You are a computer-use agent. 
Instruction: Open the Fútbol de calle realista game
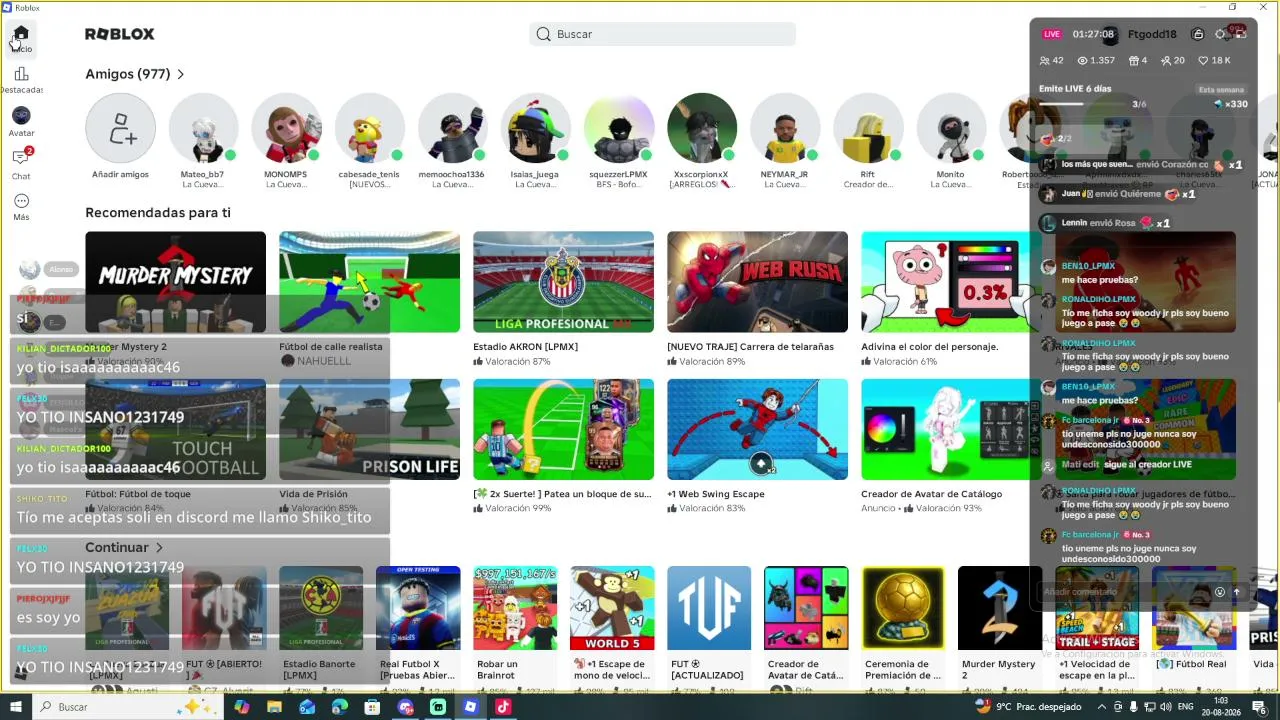tap(369, 282)
